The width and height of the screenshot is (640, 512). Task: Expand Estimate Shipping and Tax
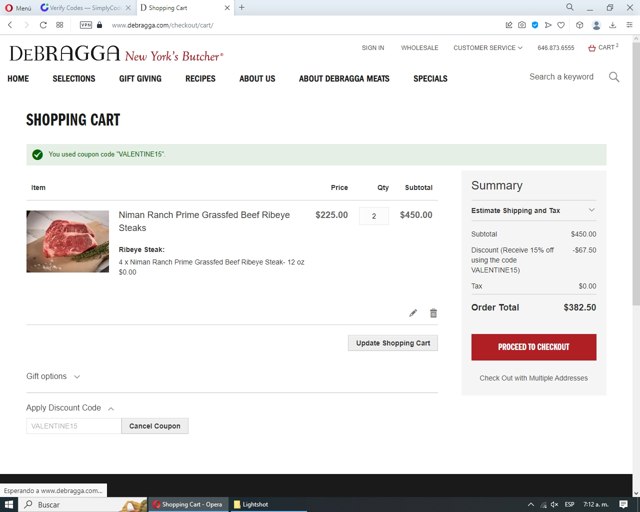[x=533, y=211]
